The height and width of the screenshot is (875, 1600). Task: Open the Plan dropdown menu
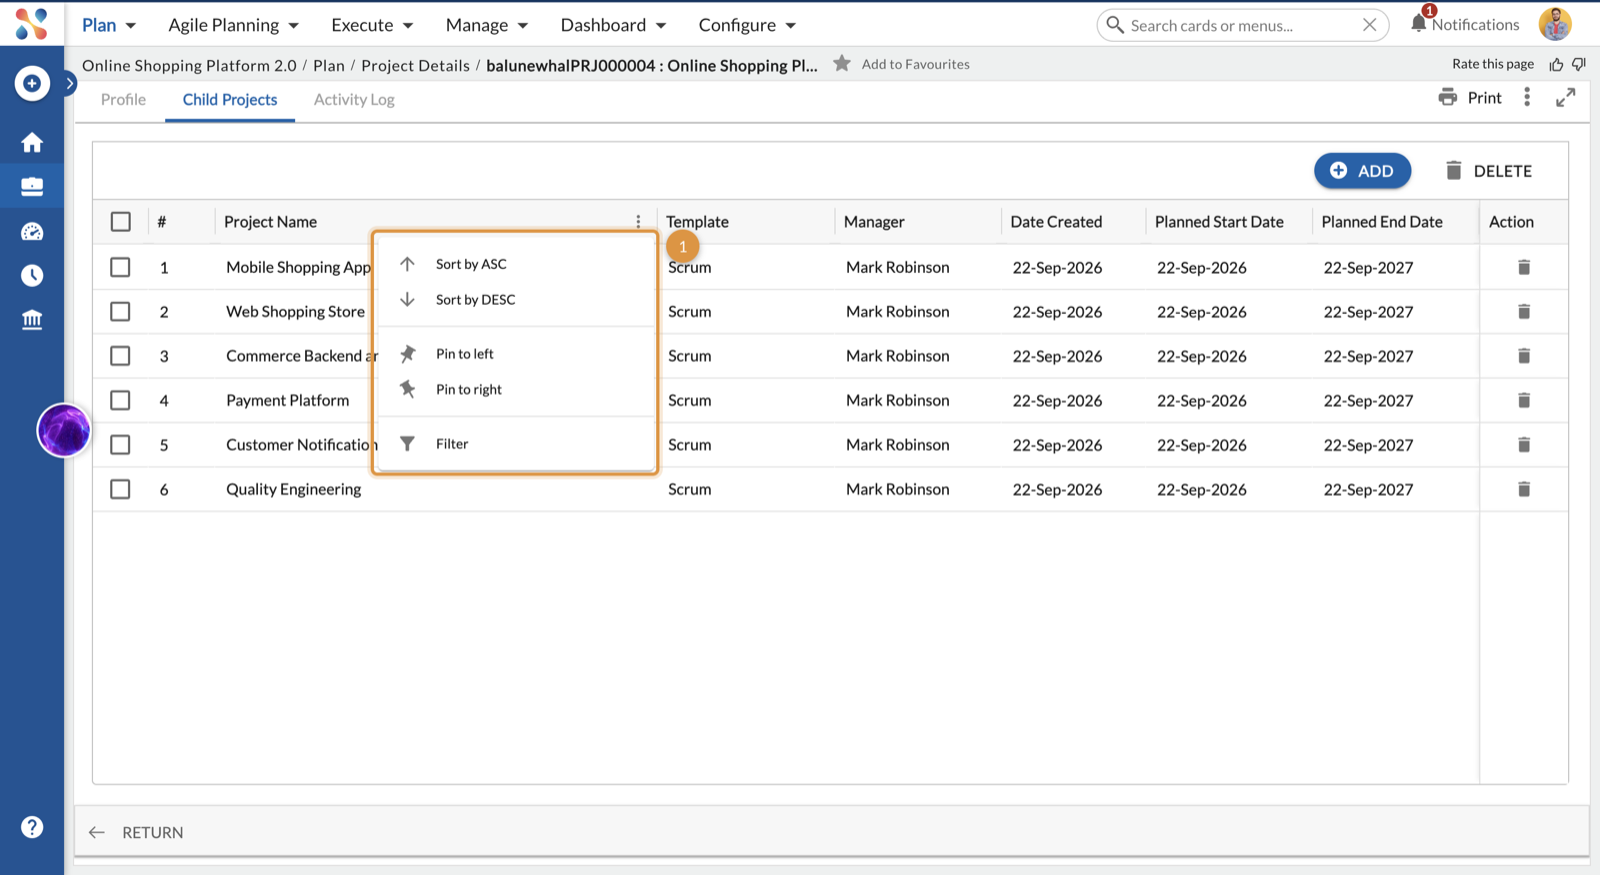109,25
